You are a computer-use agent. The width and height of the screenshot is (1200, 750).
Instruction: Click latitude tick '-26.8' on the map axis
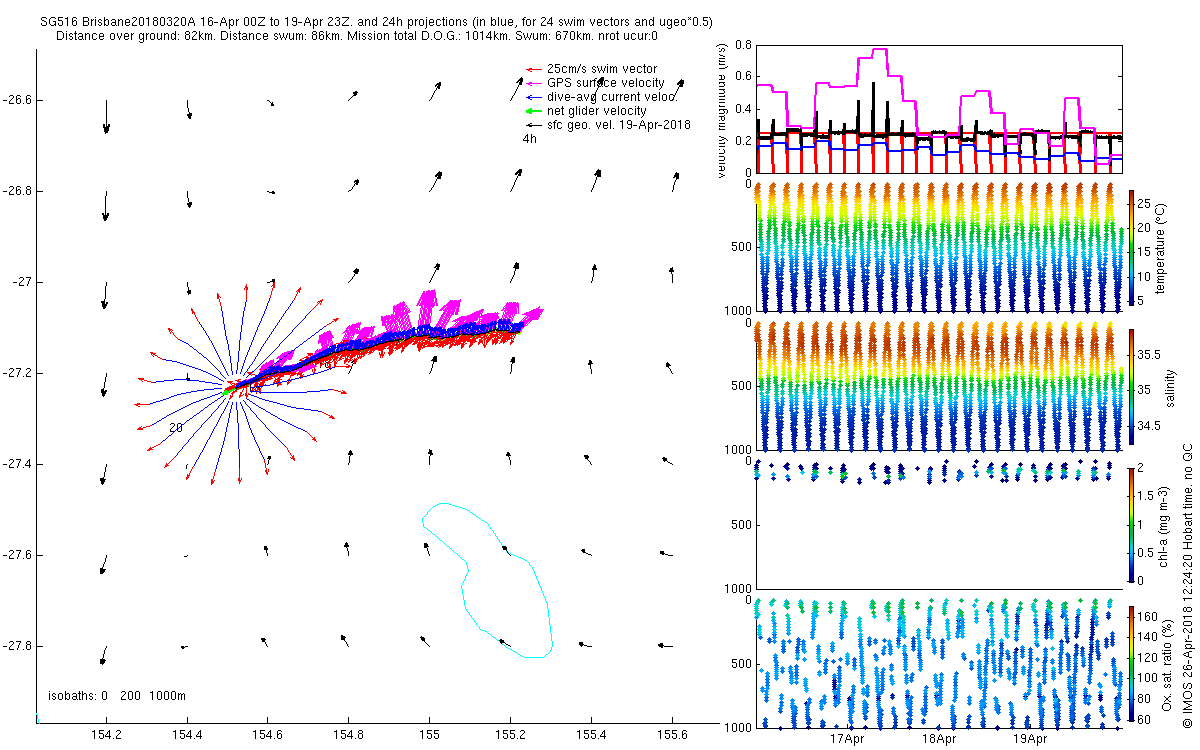coord(17,191)
